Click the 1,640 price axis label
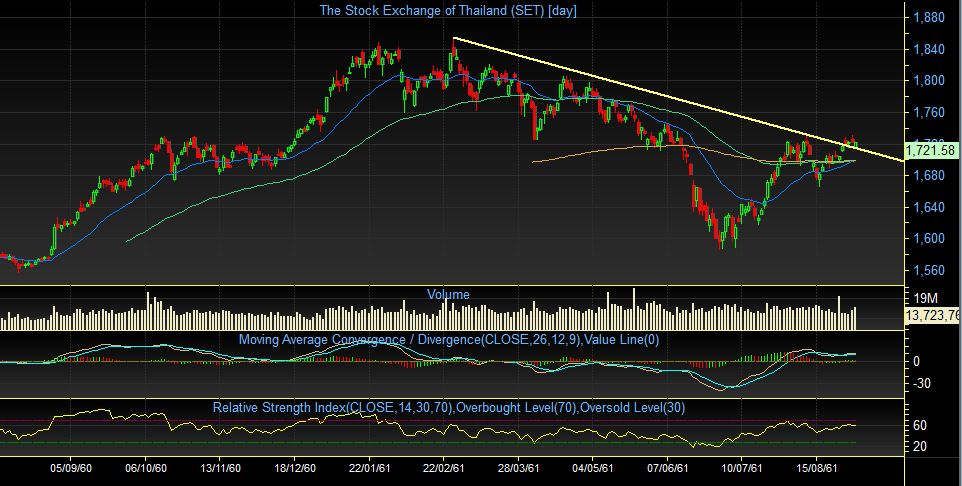The height and width of the screenshot is (486, 962). [x=929, y=207]
